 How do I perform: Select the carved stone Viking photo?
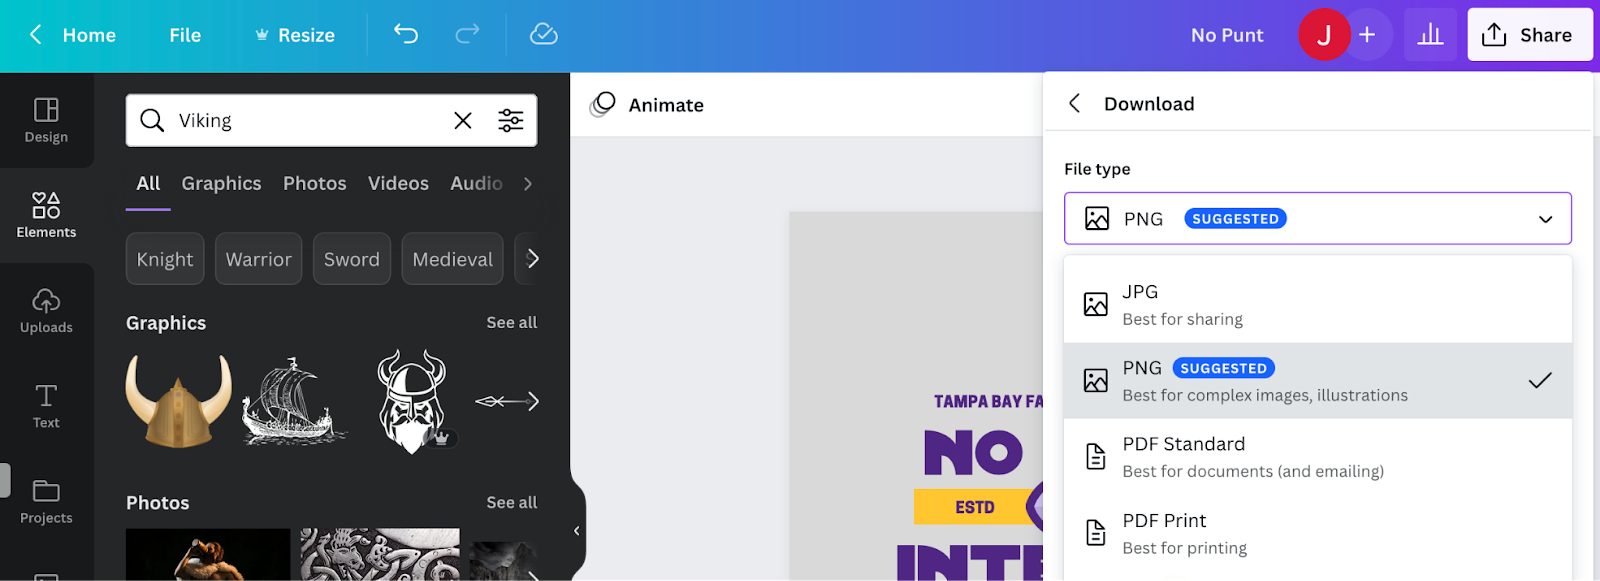[380, 554]
